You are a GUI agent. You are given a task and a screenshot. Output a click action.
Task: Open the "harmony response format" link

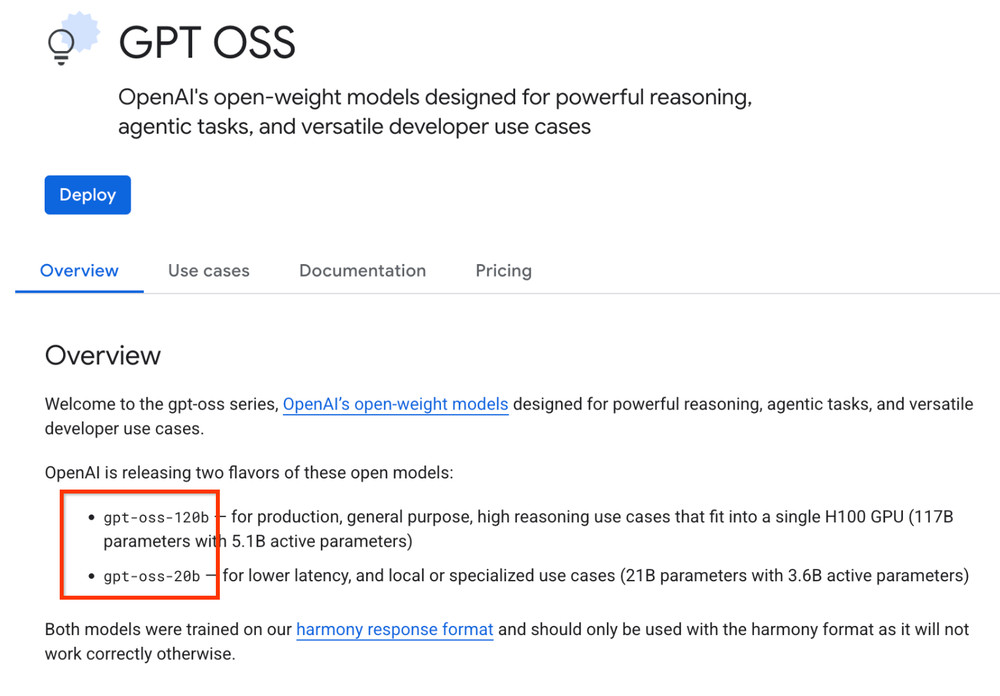click(394, 630)
